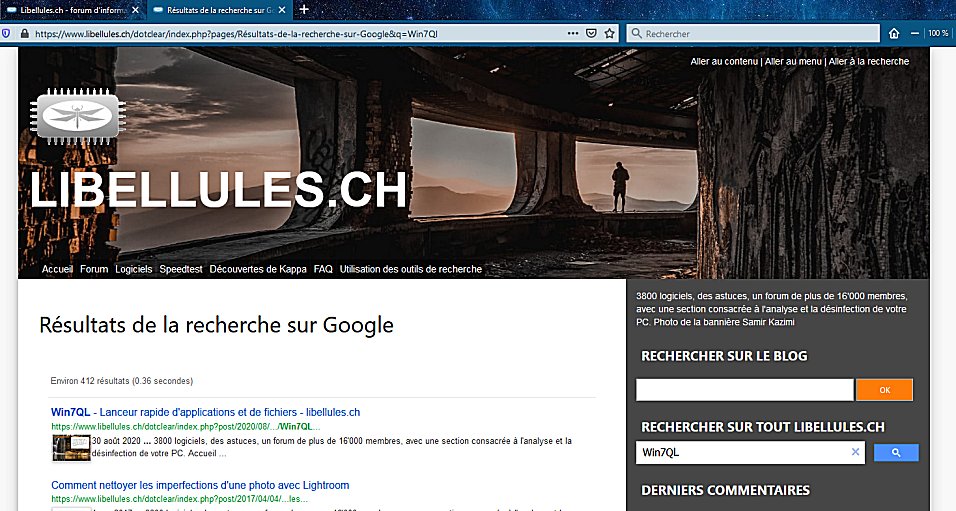The image size is (956, 511).
Task: Click the orange OK button
Action: [x=885, y=390]
